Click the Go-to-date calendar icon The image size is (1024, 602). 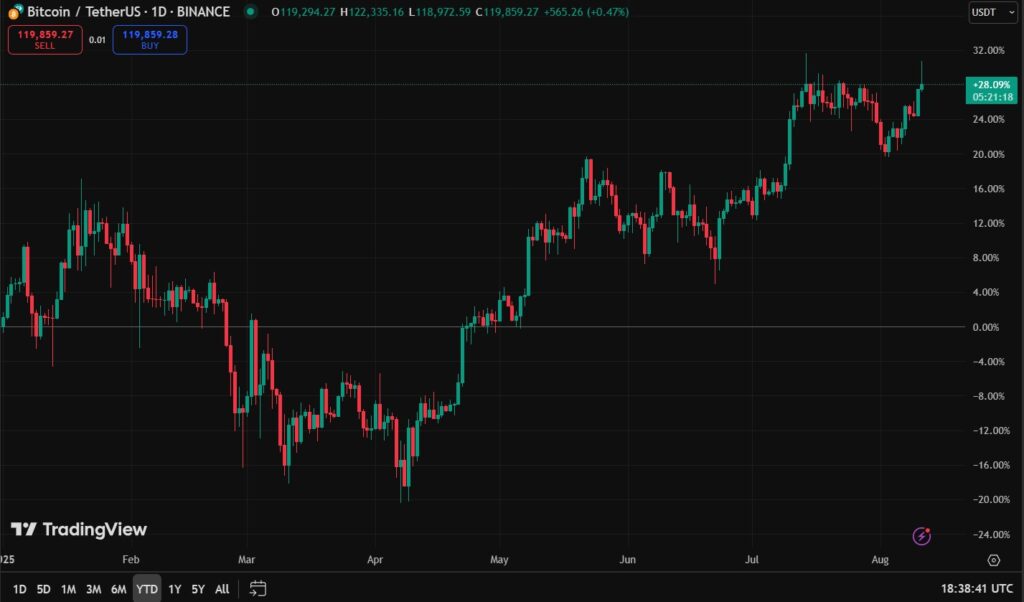click(x=258, y=589)
